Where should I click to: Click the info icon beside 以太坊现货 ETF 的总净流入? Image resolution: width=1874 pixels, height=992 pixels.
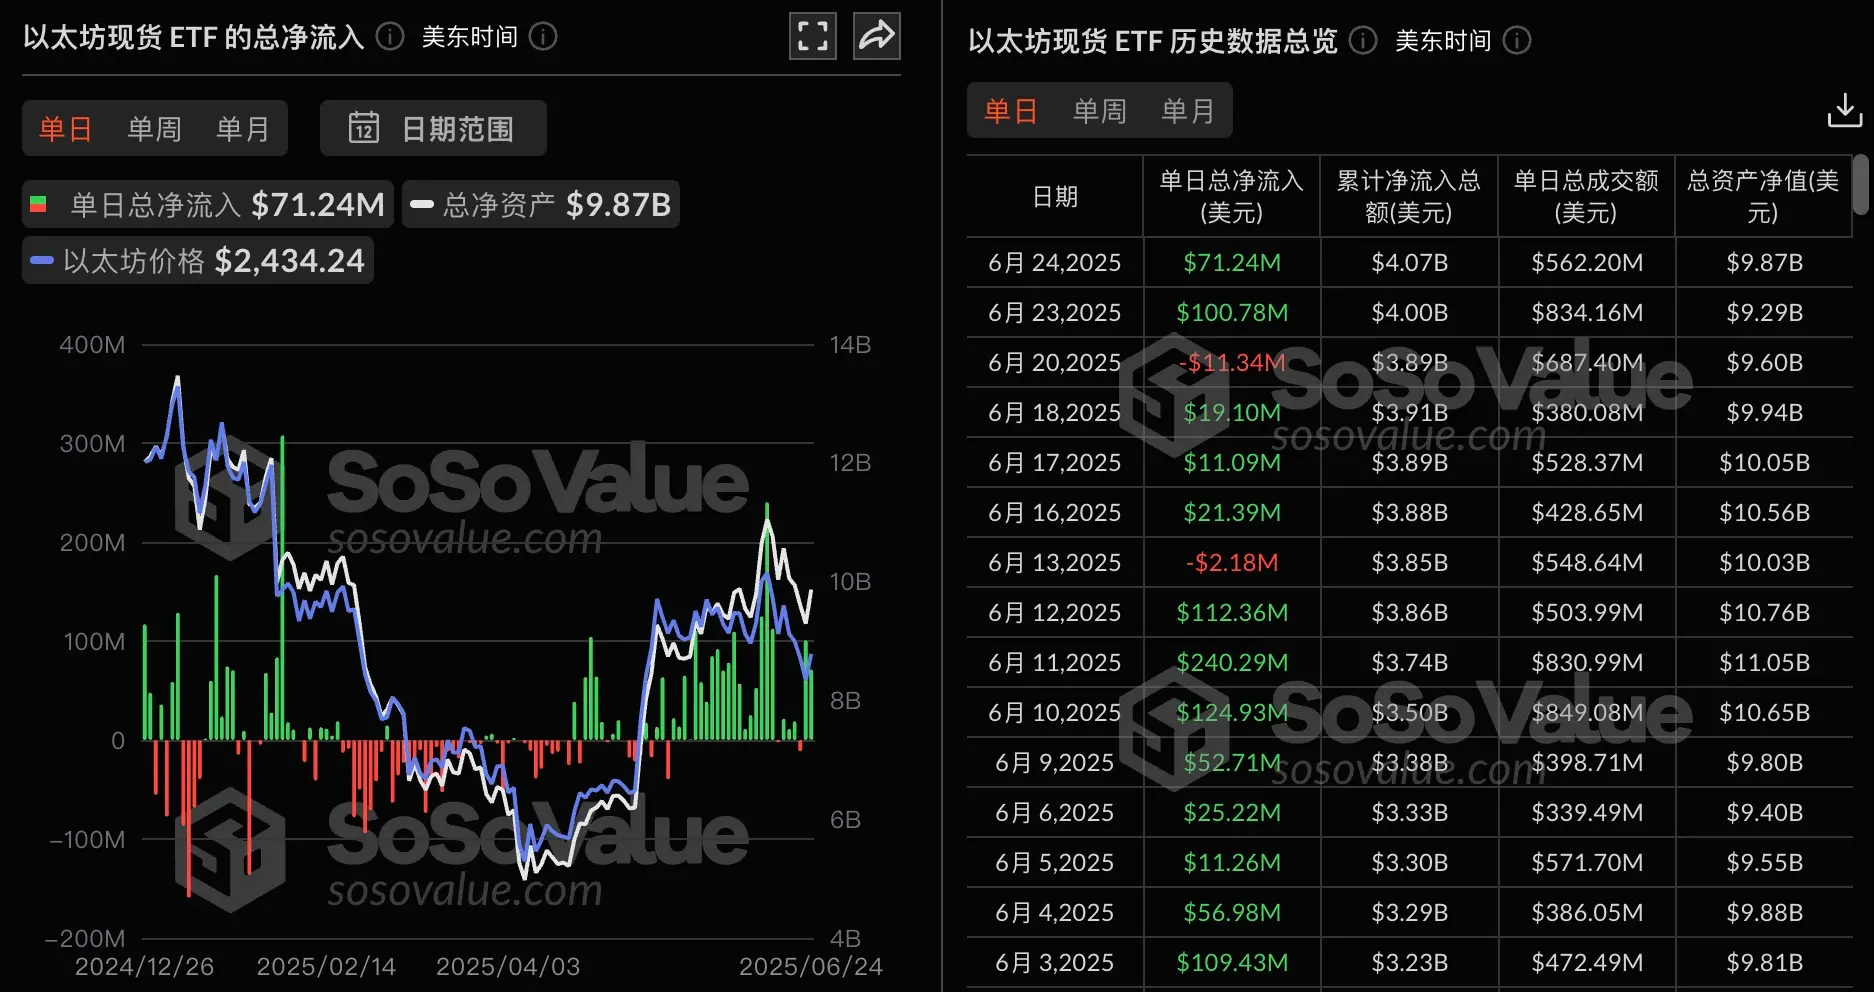coord(389,37)
